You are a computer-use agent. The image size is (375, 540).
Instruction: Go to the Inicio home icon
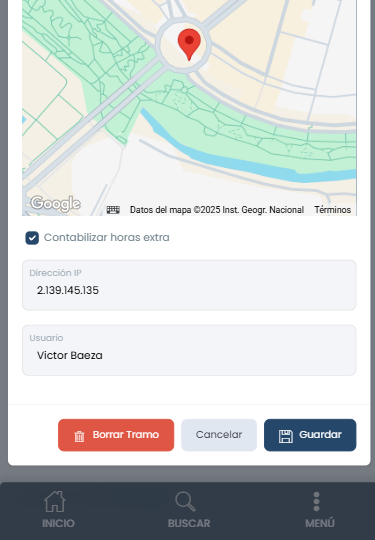(x=55, y=501)
